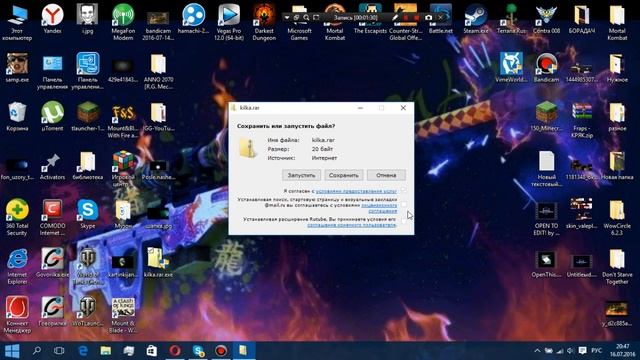Screen dimensions: 640x360
Task: Launch Vegas Pro 12.0 from the desktop
Action: tap(229, 22)
